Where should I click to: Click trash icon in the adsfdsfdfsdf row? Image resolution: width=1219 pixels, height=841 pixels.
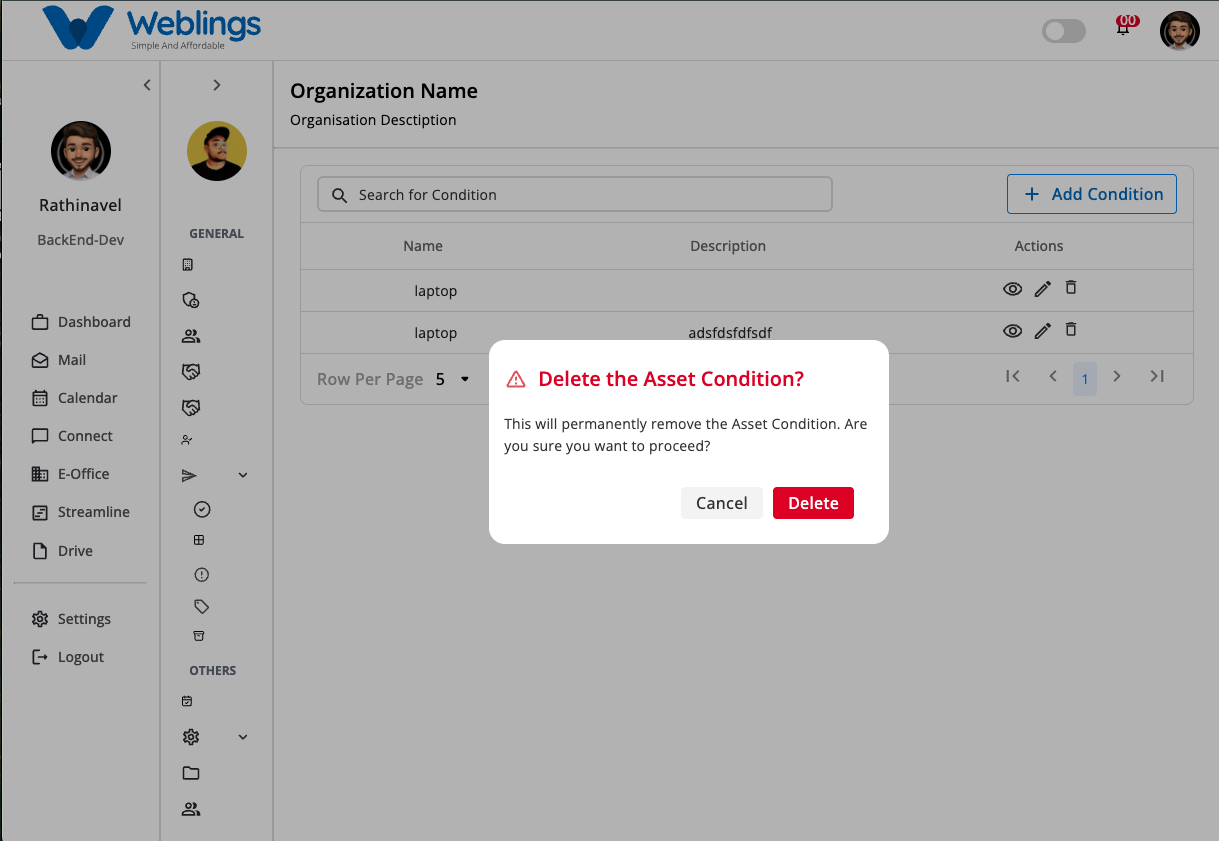point(1071,330)
